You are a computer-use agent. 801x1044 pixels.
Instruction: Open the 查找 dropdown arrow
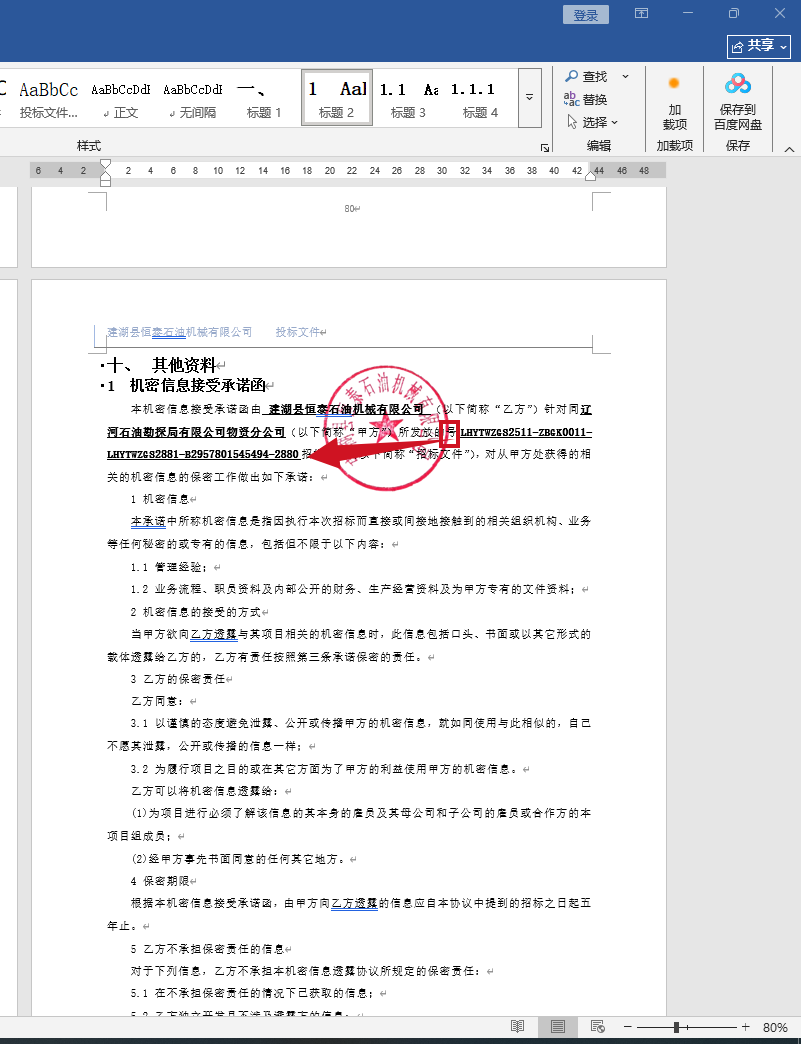(x=625, y=77)
